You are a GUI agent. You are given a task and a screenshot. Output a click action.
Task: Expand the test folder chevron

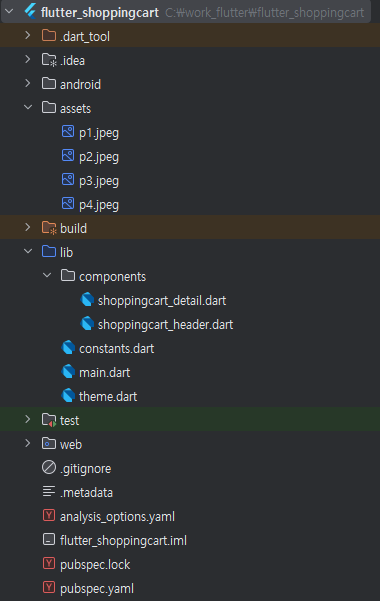(28, 420)
